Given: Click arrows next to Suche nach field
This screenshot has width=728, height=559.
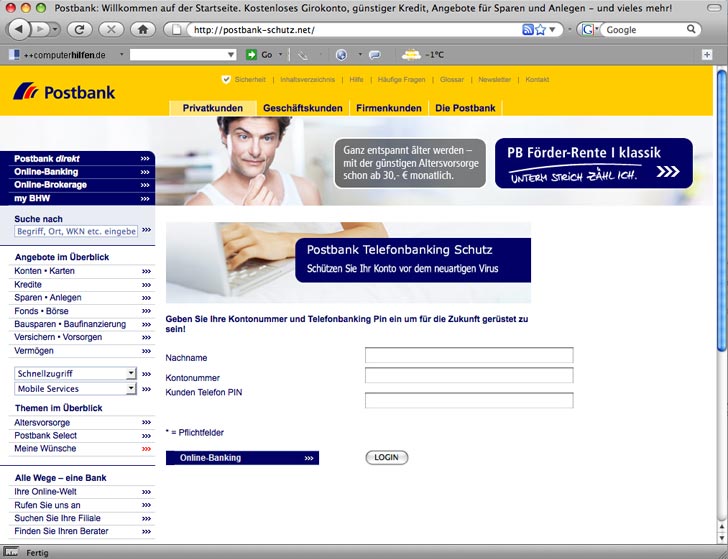Looking at the screenshot, I should [x=146, y=230].
